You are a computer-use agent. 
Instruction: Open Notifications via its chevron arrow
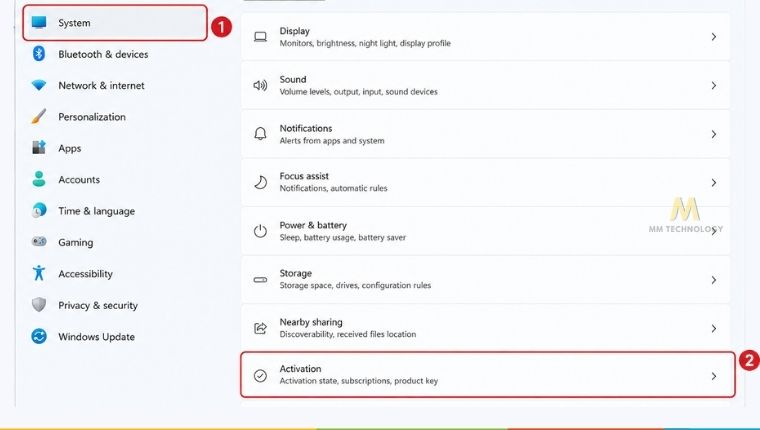[x=713, y=134]
